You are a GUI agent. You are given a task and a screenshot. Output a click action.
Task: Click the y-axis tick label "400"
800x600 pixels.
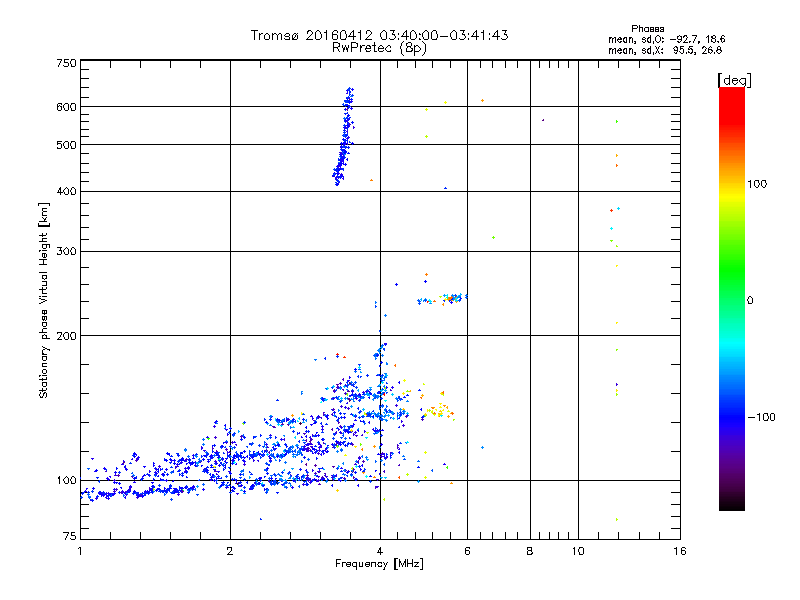click(x=66, y=191)
